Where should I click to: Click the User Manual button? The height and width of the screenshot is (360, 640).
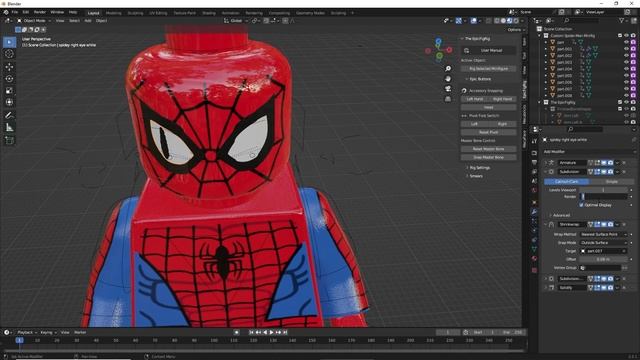coord(489,50)
